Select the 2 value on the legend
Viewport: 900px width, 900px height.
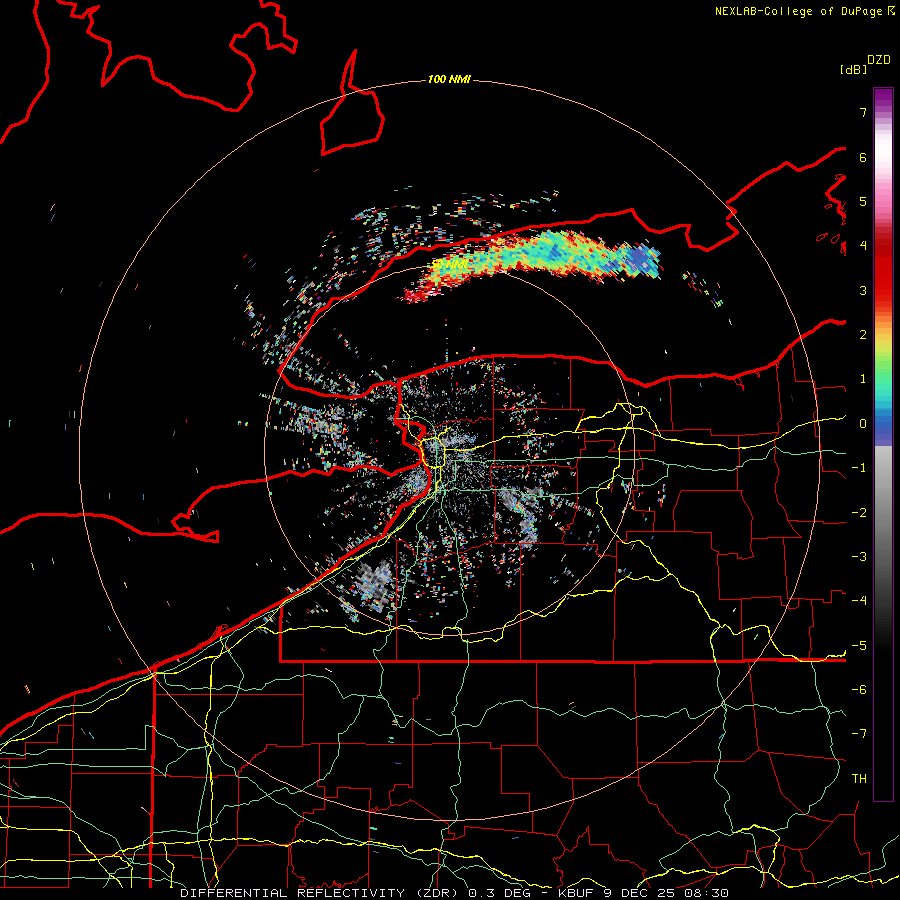[x=863, y=335]
